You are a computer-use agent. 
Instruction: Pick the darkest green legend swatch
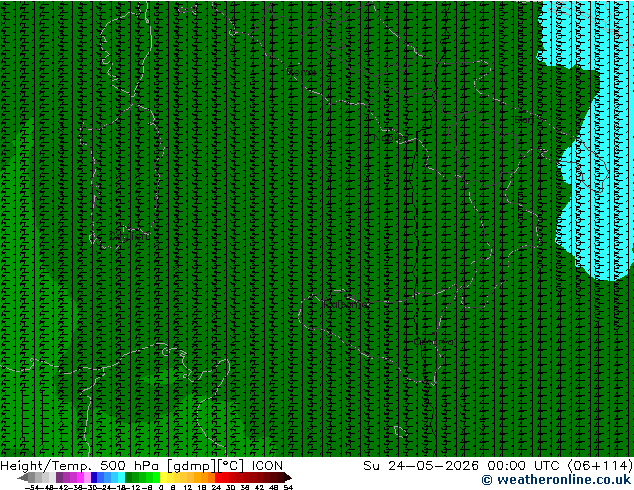129,477
